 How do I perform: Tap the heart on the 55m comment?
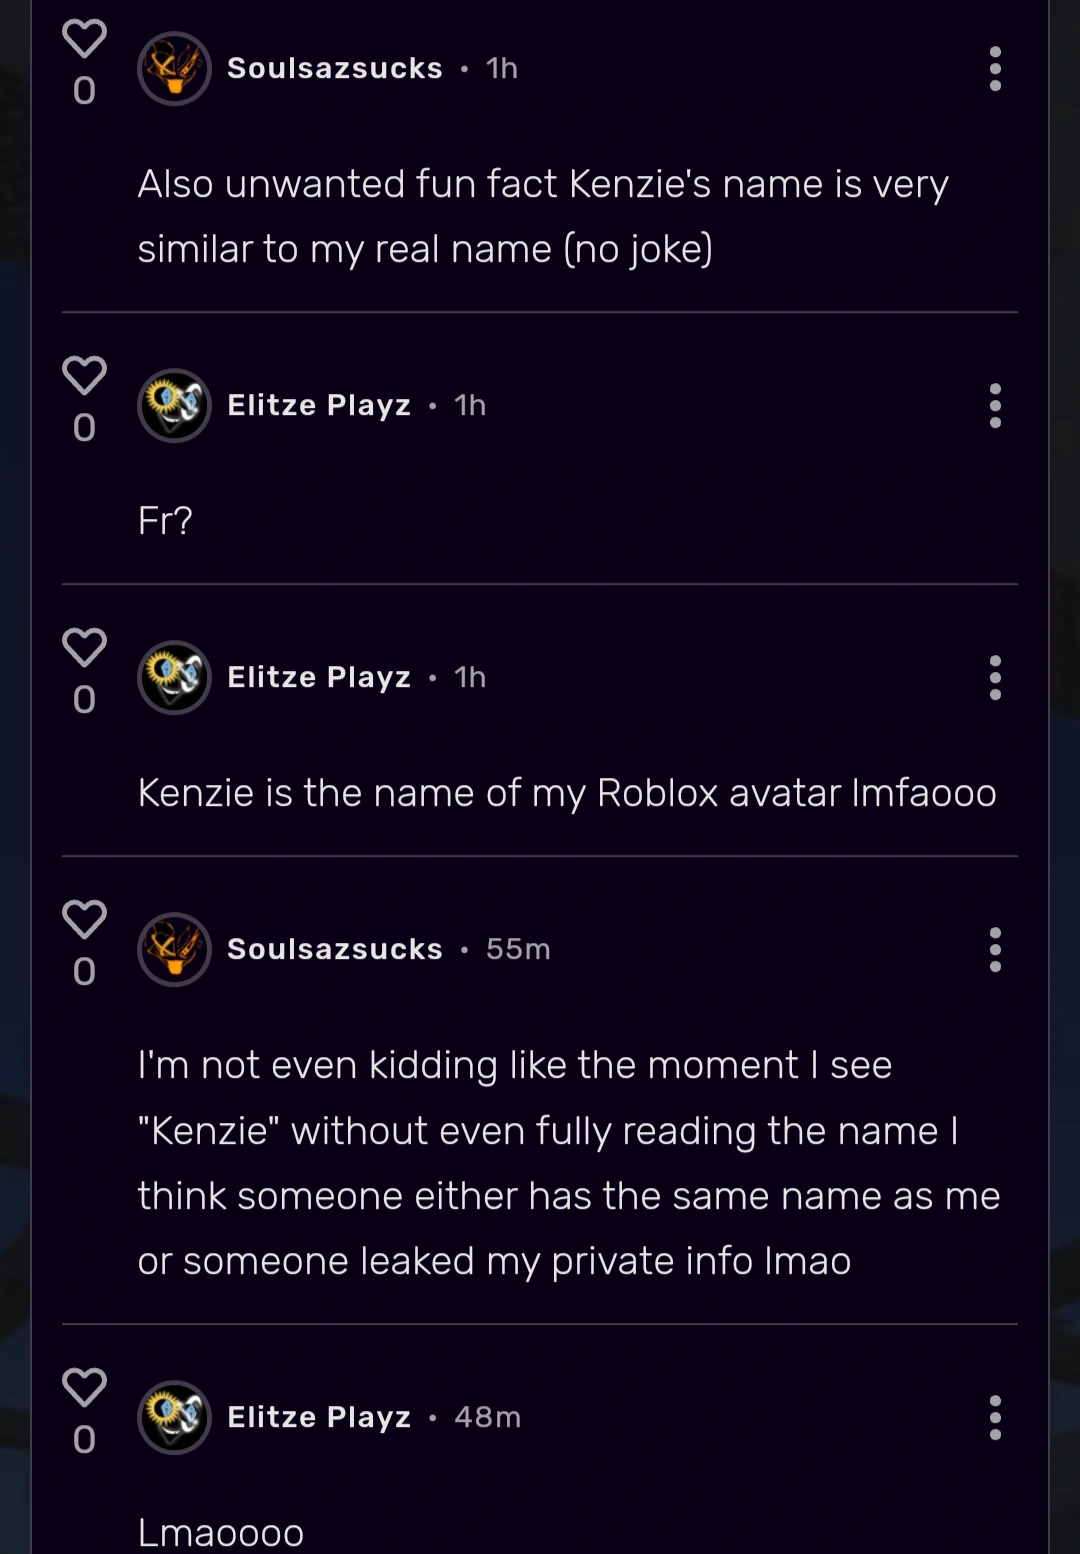coord(84,920)
